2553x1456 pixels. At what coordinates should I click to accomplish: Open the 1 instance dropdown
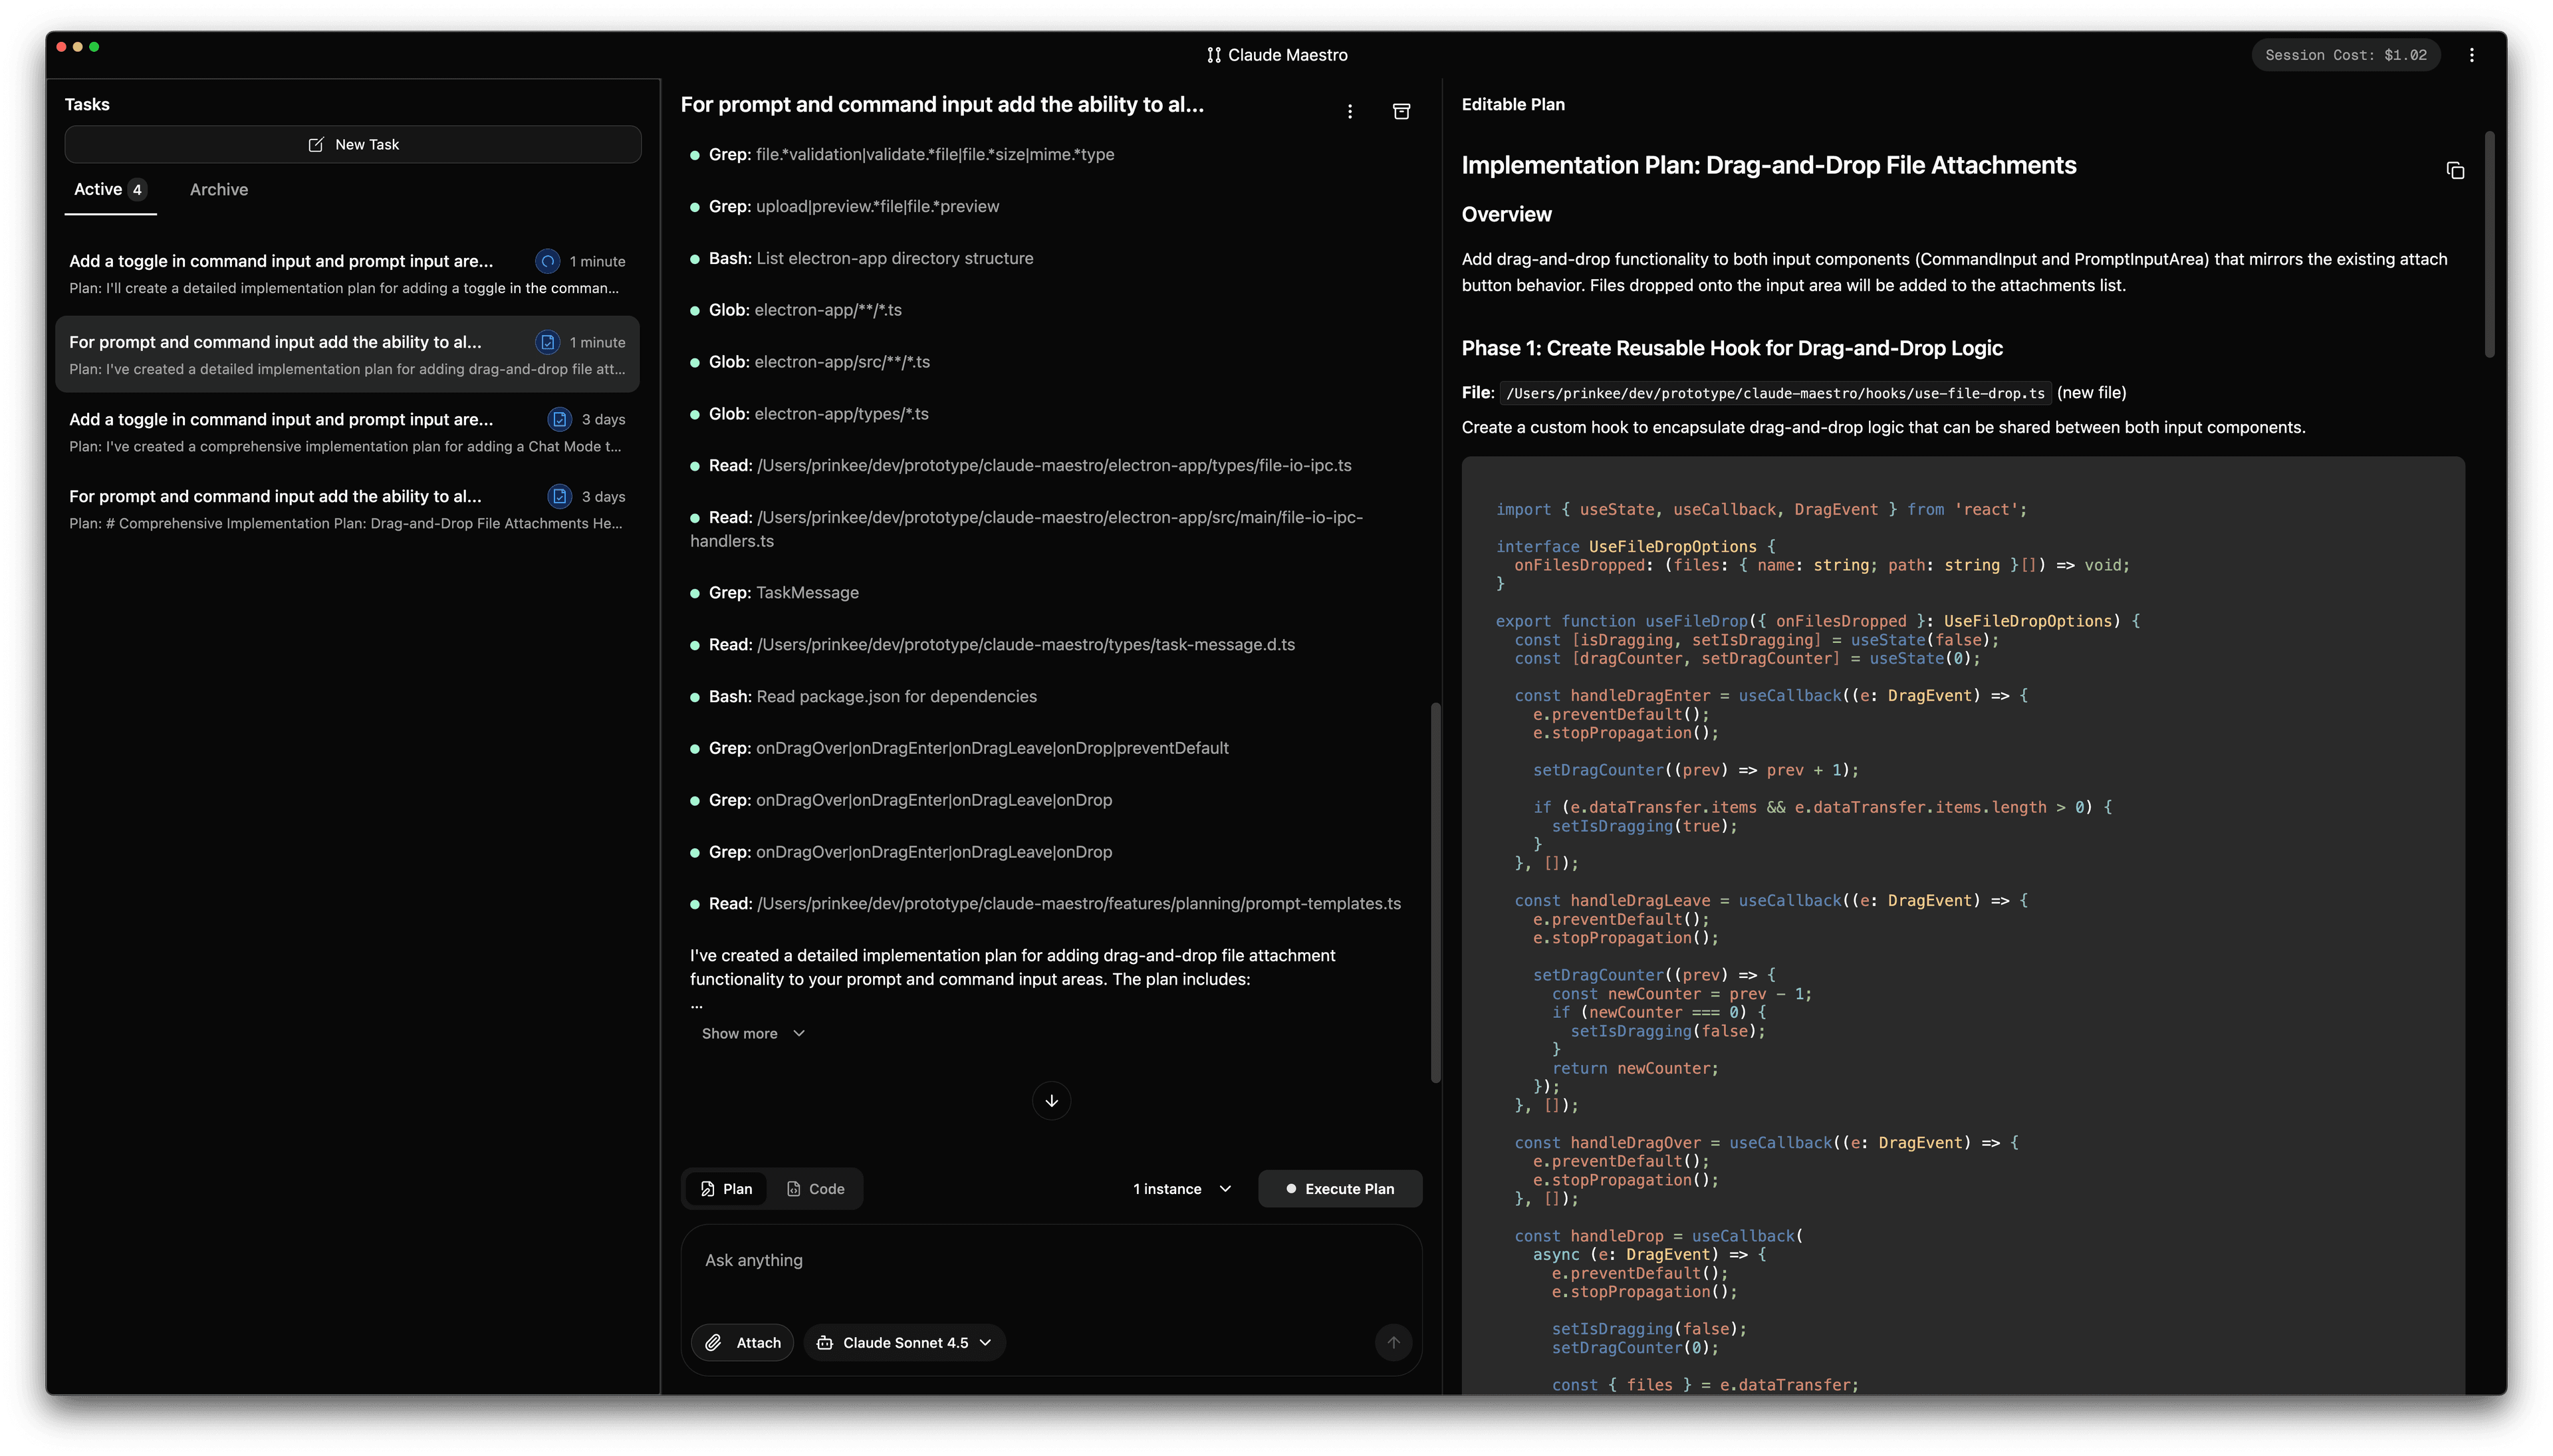point(1181,1188)
